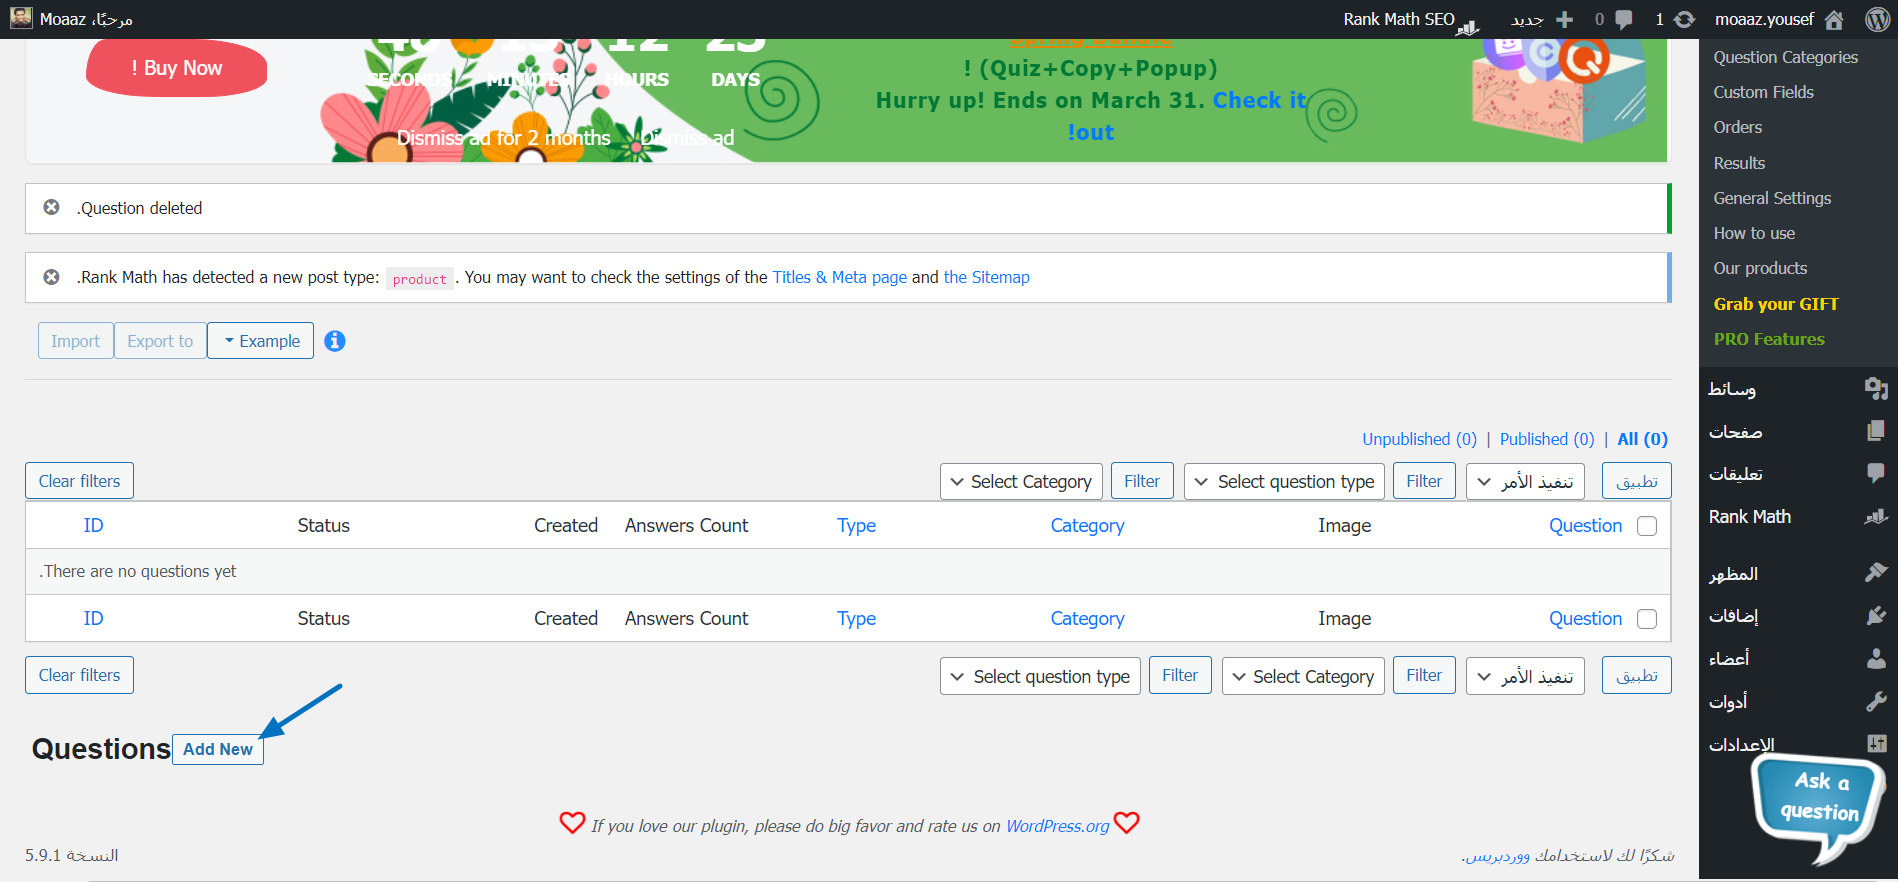Show Published (0) questions
Viewport: 1898px width, 882px height.
(1547, 439)
